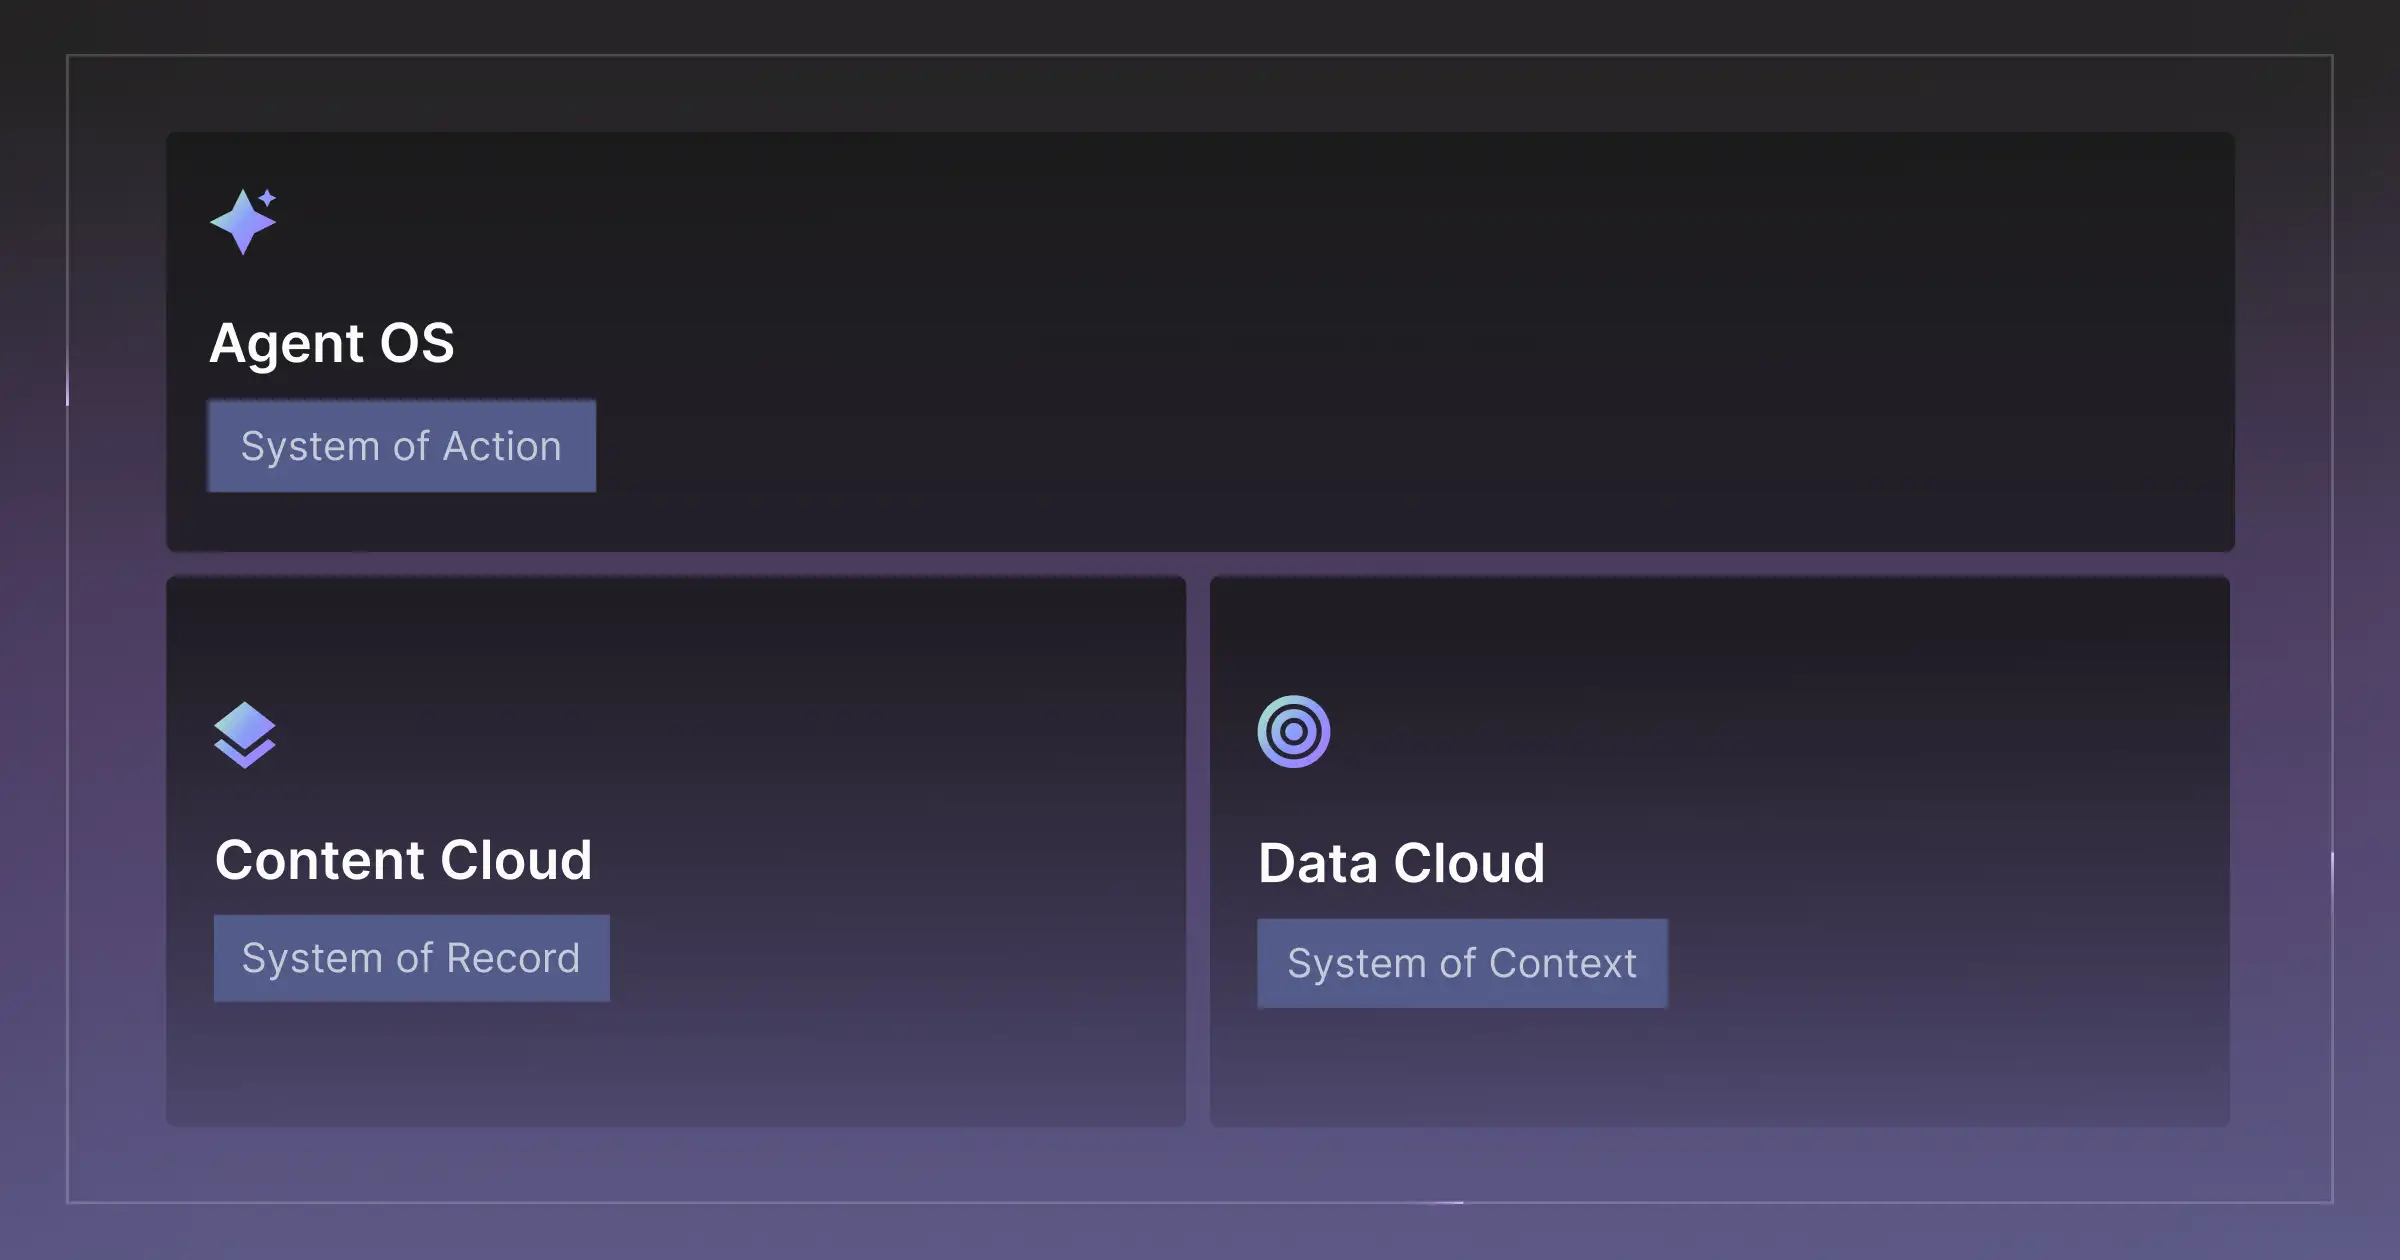The width and height of the screenshot is (2400, 1260).
Task: Click the small star on the sparkle icon
Action: [267, 197]
